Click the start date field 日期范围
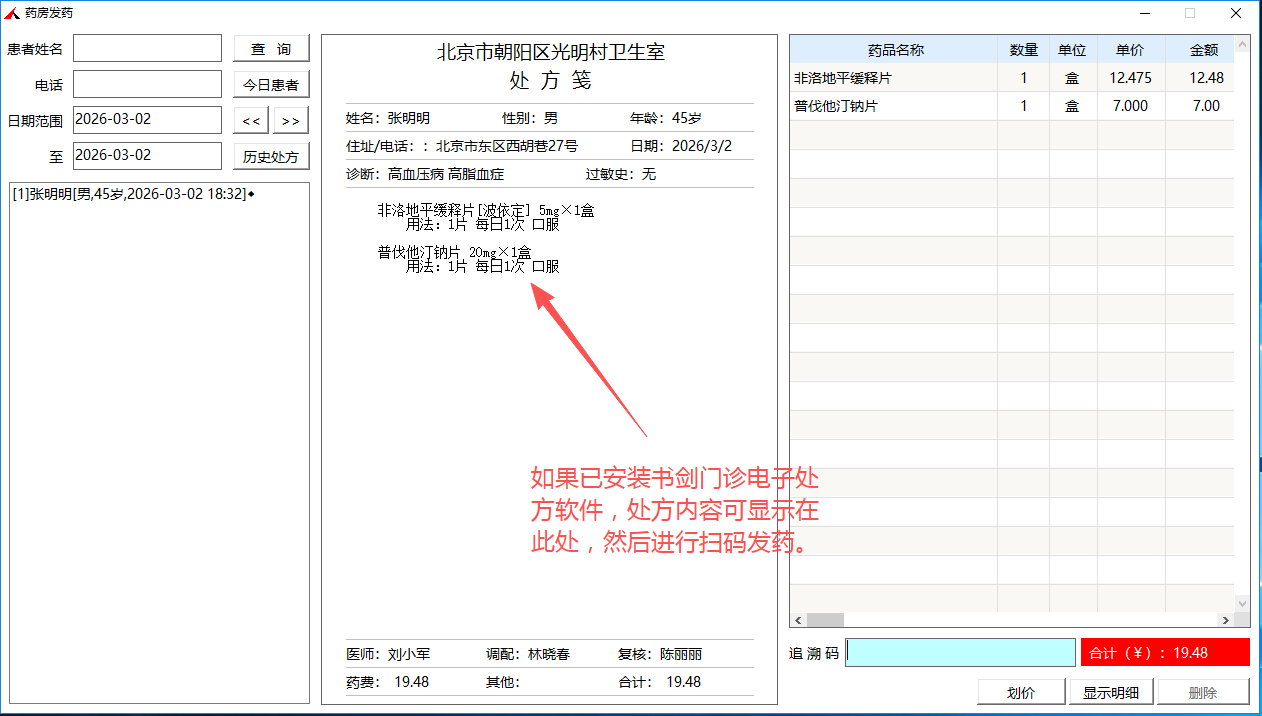 tap(147, 120)
